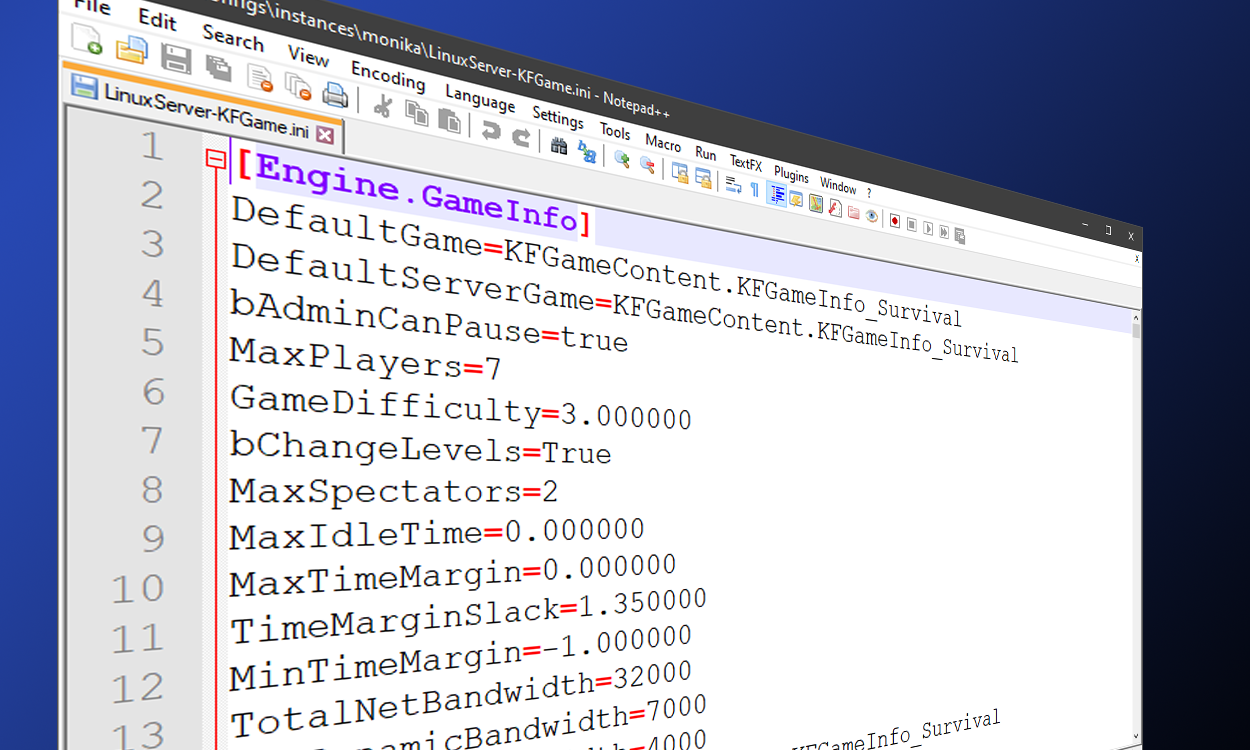
Task: Toggle file monitoring eye icon
Action: [872, 216]
